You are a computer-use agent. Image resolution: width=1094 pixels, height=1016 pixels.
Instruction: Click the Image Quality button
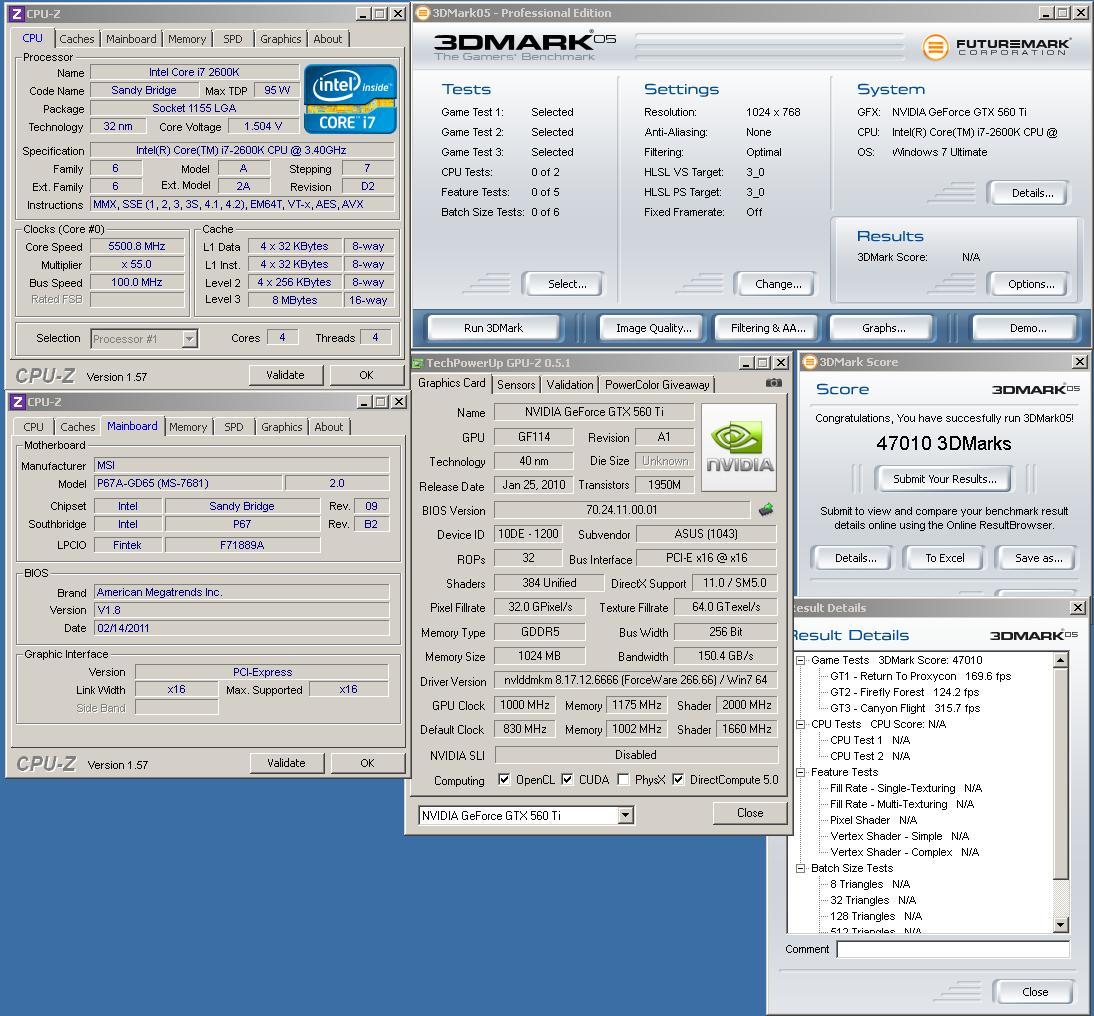653,328
